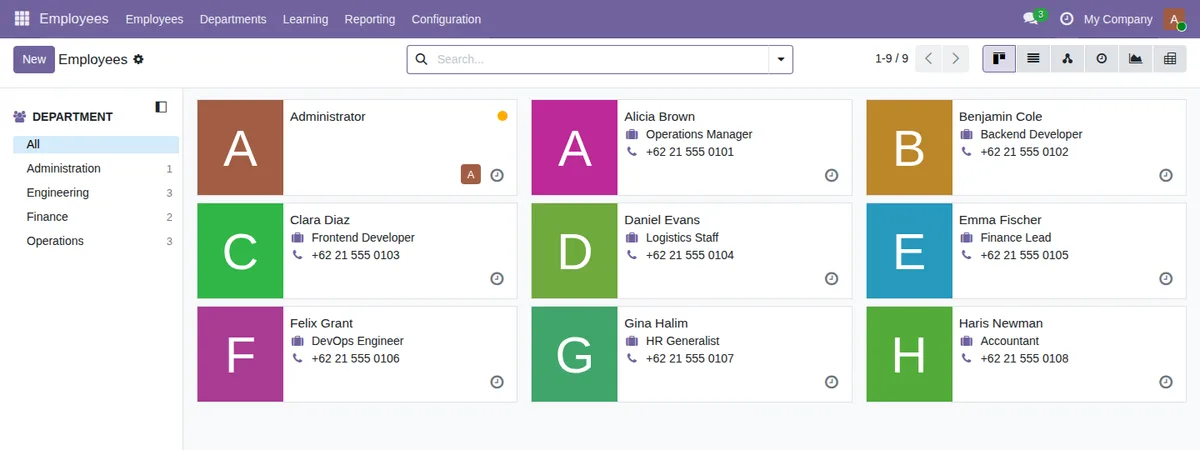Open the conversations chat icon with badge
Image resolution: width=1200 pixels, height=450 pixels.
[x=1031, y=19]
